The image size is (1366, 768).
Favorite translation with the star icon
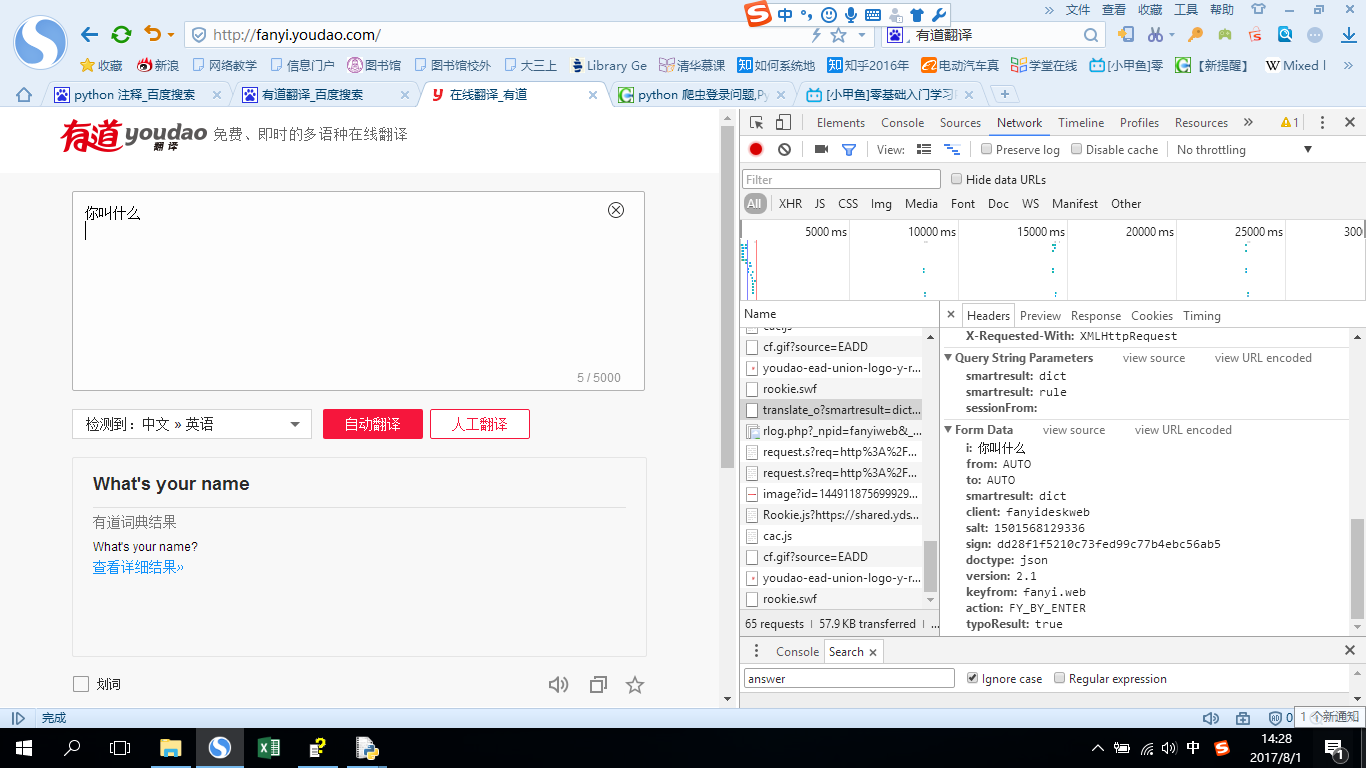[635, 685]
